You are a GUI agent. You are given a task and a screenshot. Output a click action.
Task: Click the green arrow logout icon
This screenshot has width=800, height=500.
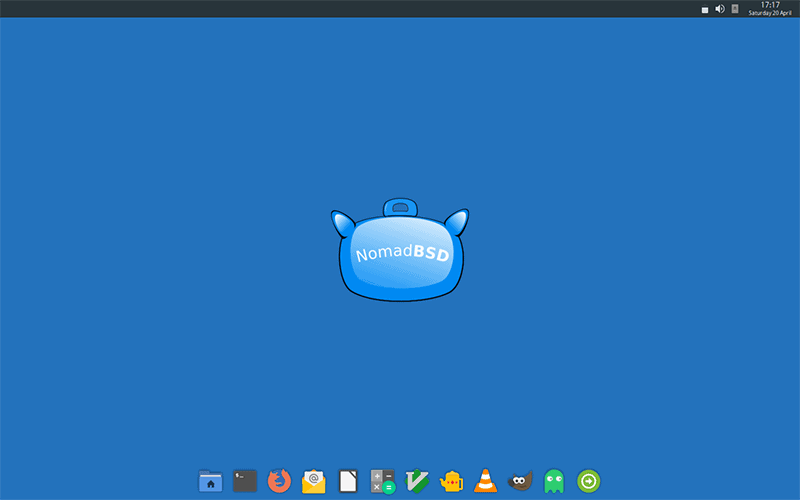coord(589,481)
